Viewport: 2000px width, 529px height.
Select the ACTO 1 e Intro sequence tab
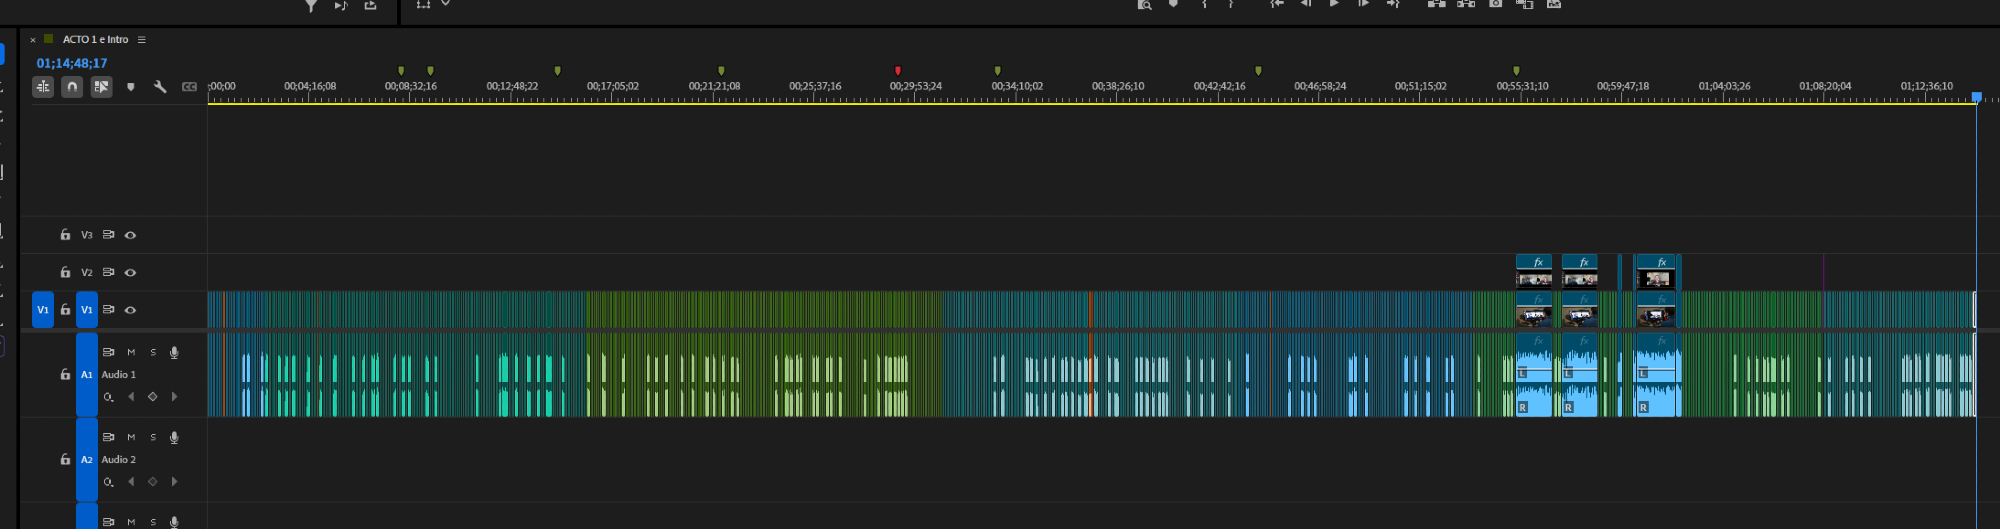tap(95, 40)
